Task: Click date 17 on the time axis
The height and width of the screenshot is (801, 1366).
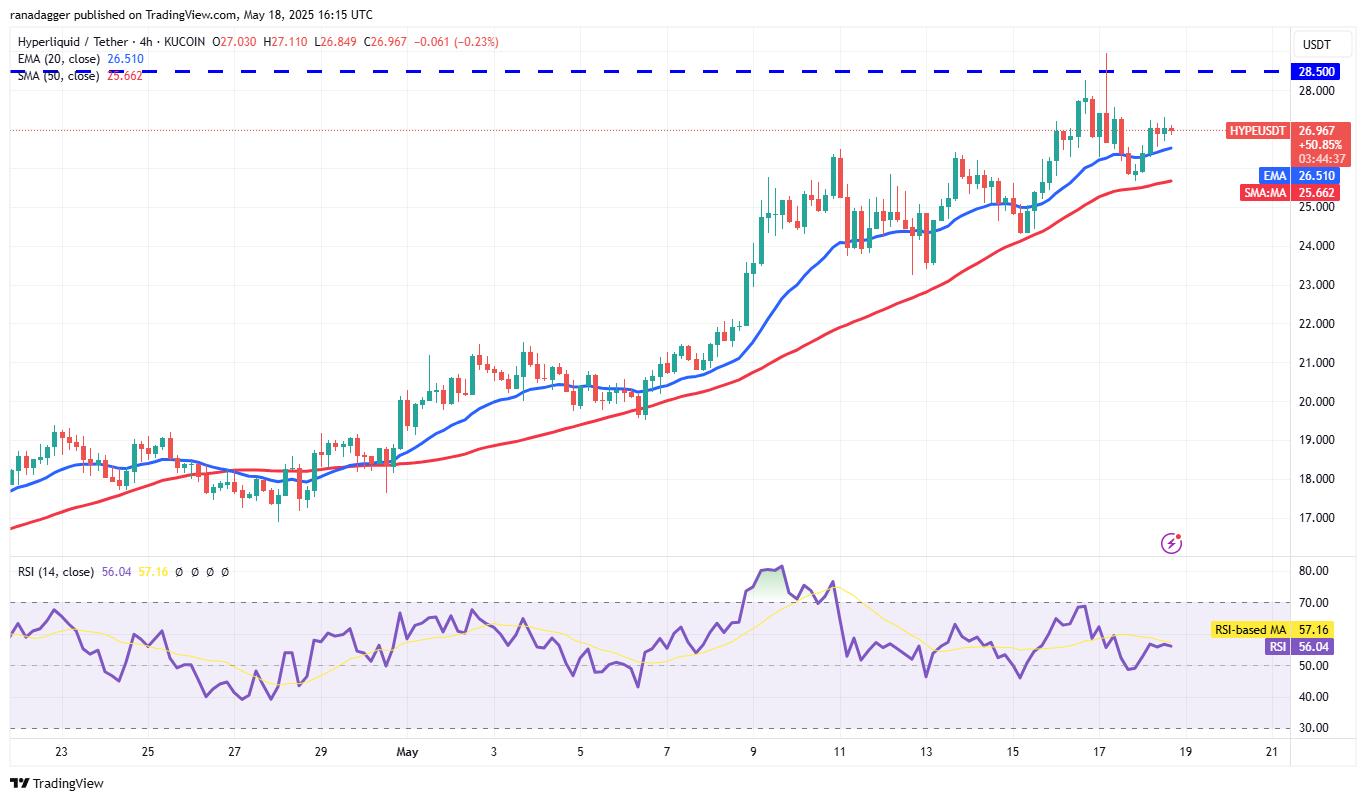Action: pos(1099,752)
